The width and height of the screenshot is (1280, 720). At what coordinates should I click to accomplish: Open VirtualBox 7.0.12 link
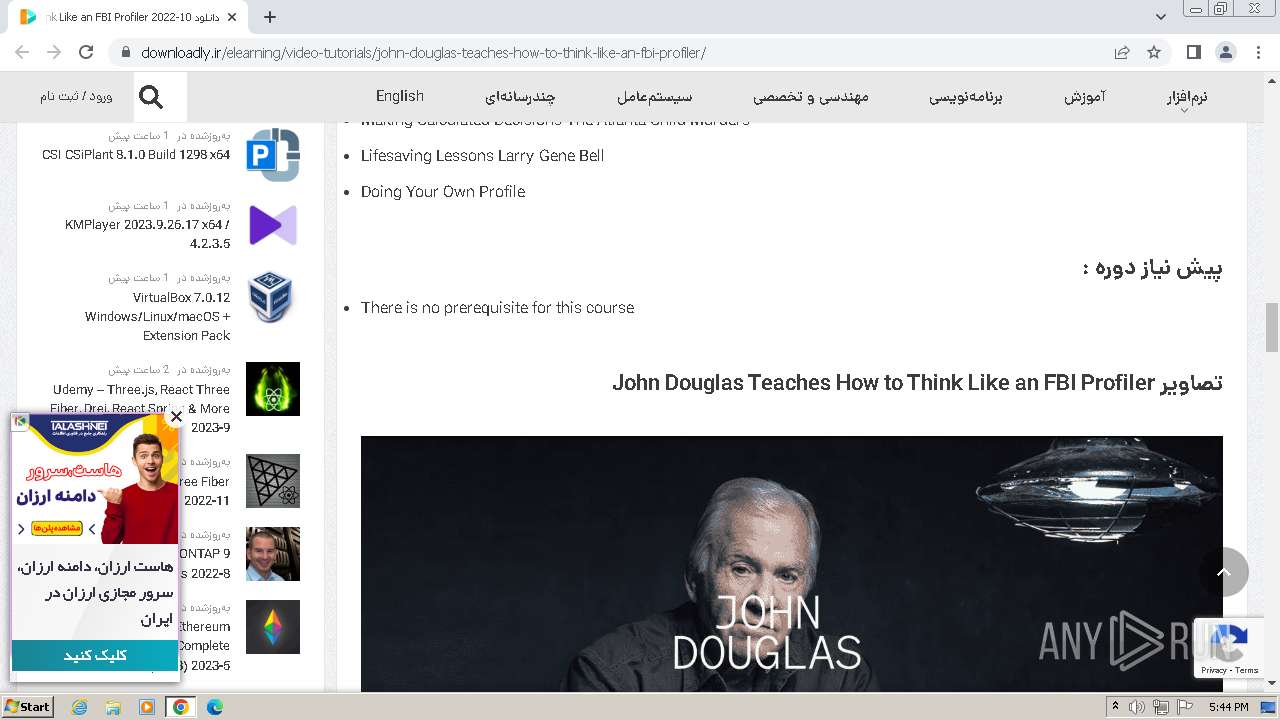158,316
